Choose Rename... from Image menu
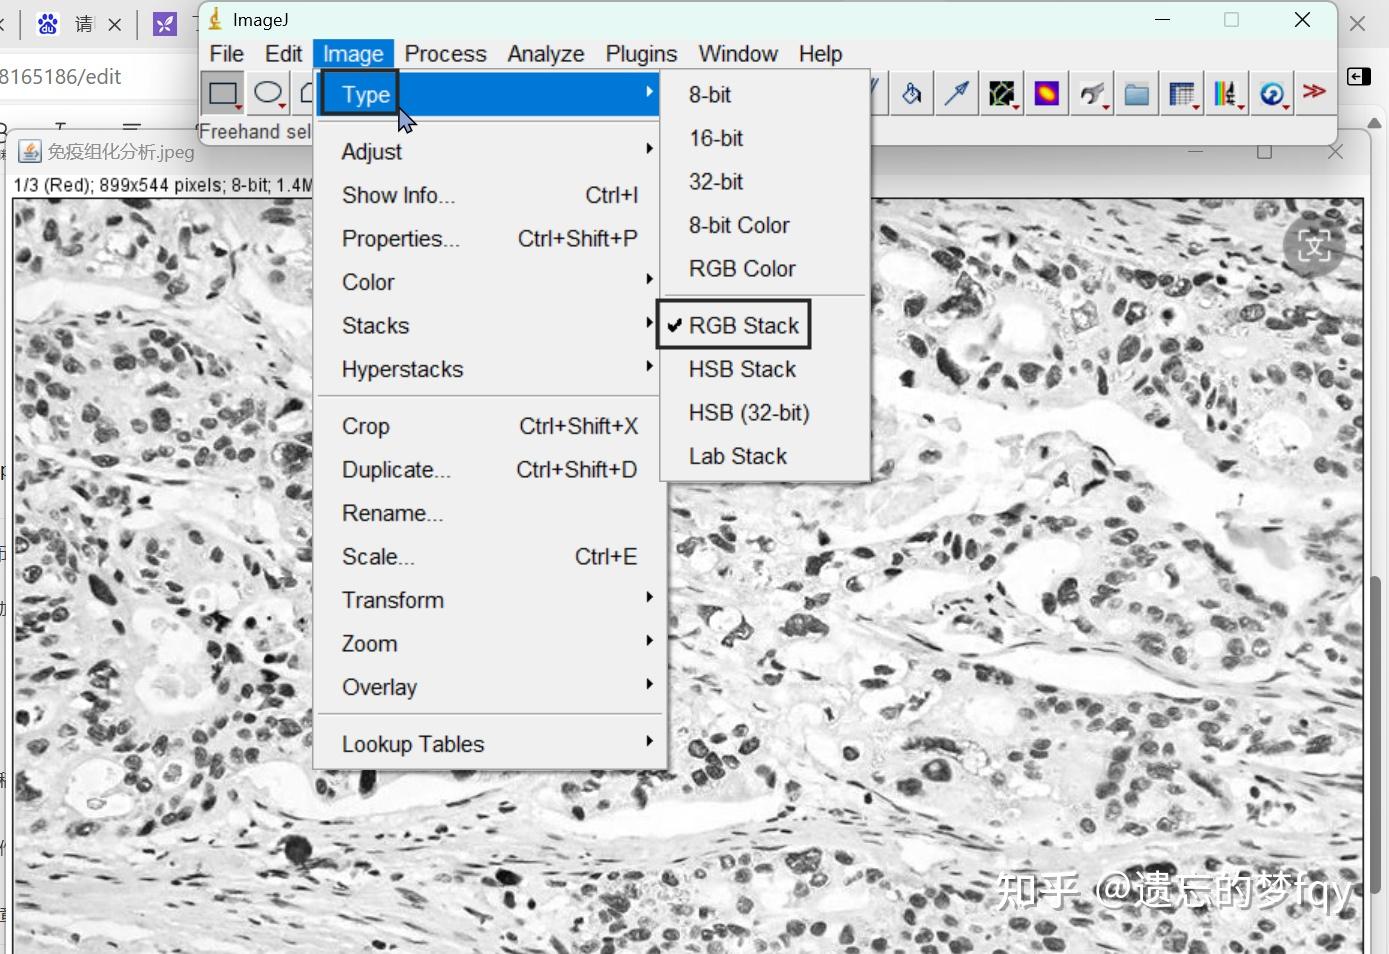The width and height of the screenshot is (1389, 954). pos(490,513)
